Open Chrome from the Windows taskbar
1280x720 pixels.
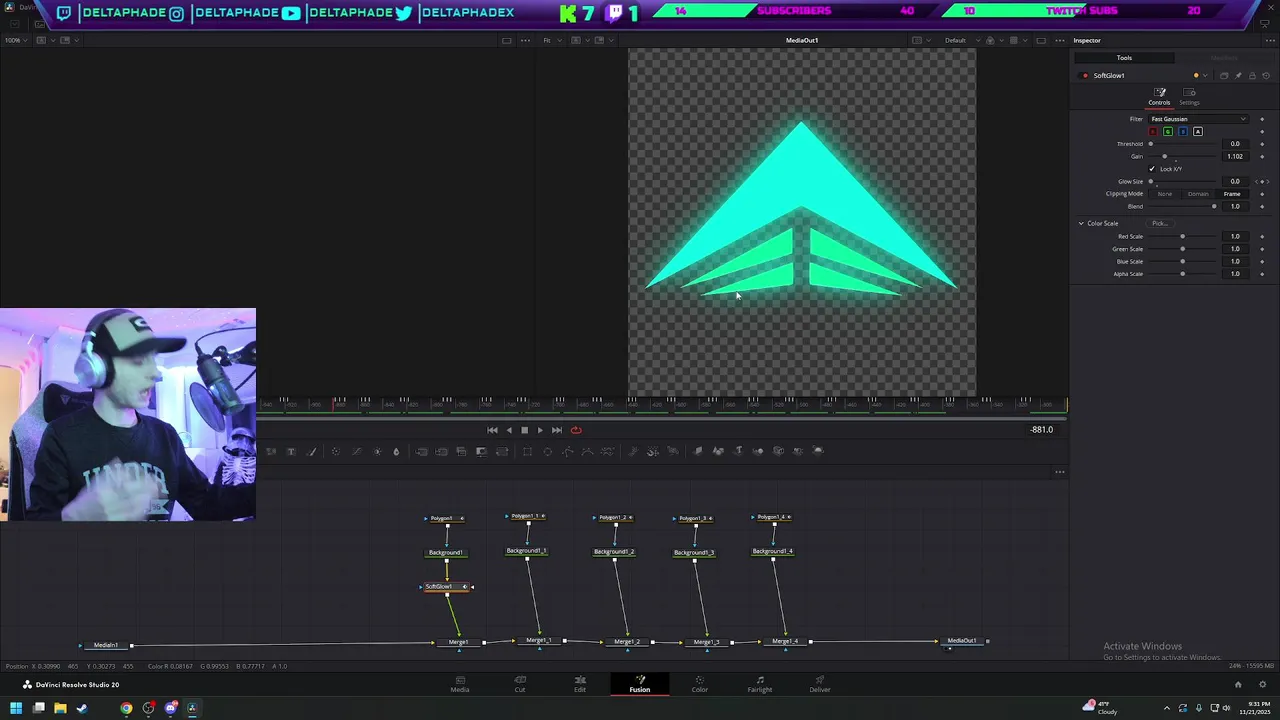pos(126,708)
